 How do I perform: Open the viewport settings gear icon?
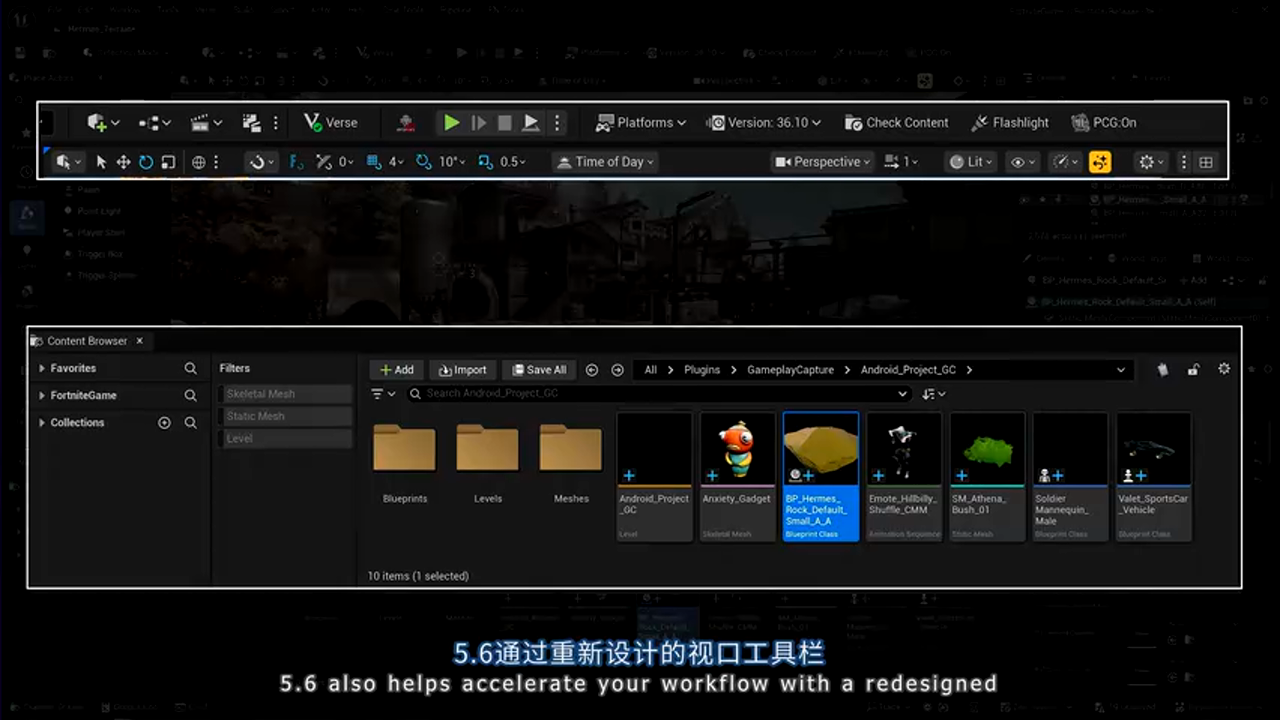click(x=1146, y=161)
